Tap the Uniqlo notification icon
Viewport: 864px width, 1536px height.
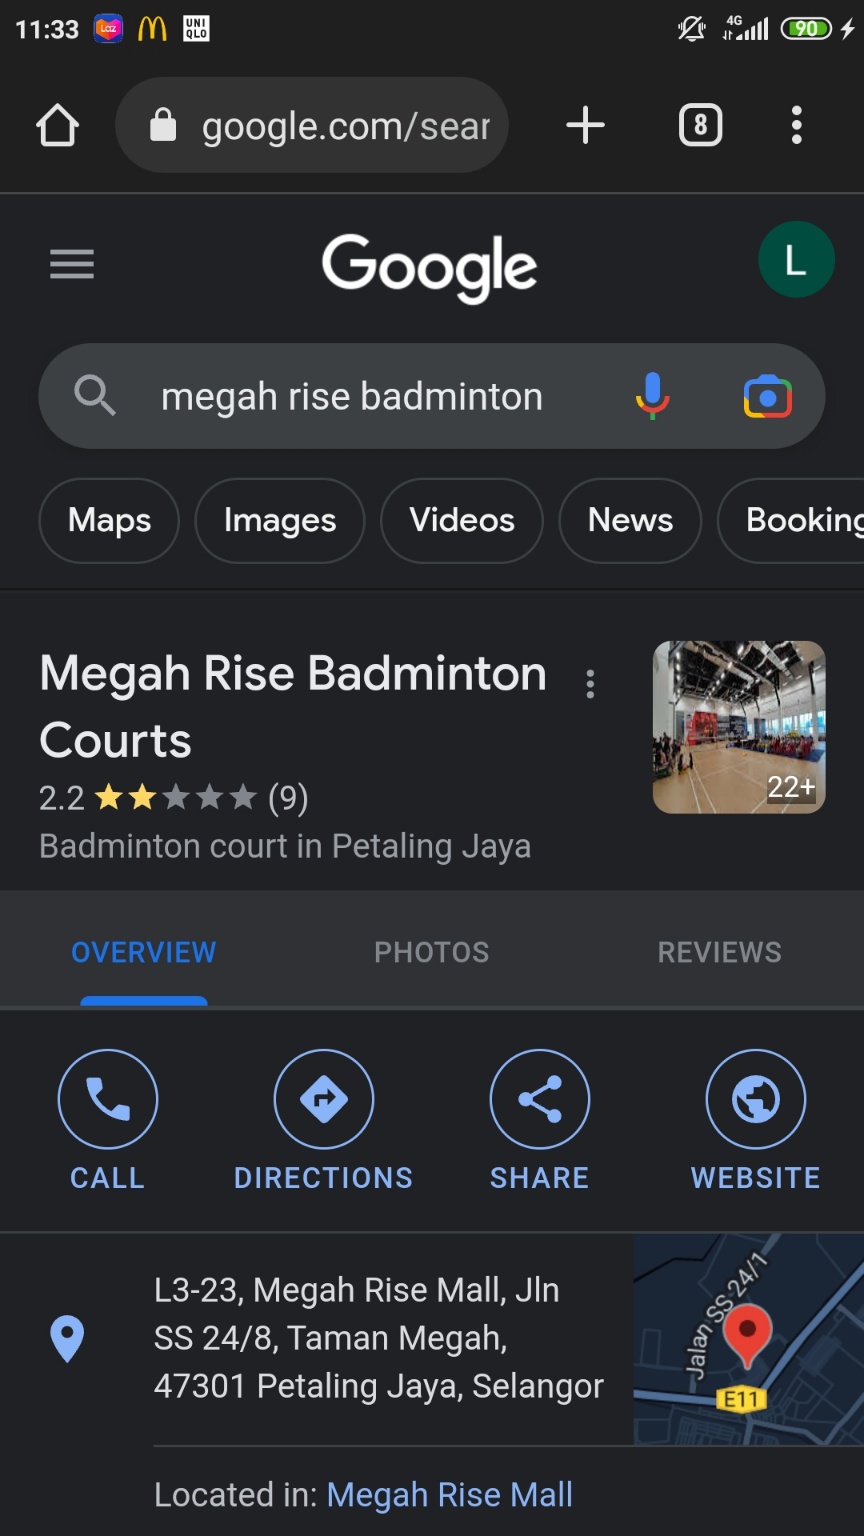(x=196, y=29)
